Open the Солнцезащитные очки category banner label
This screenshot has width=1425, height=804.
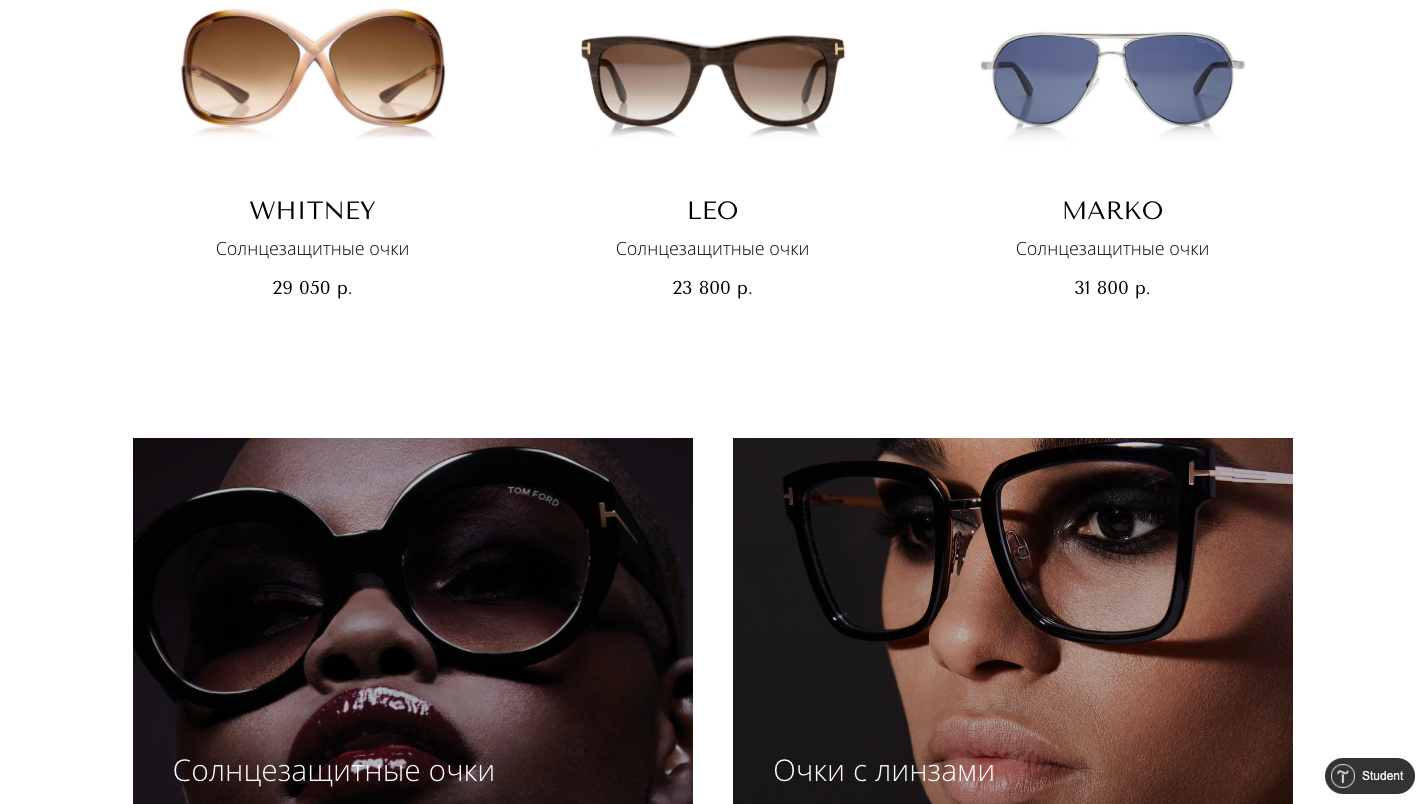pyautogui.click(x=334, y=770)
